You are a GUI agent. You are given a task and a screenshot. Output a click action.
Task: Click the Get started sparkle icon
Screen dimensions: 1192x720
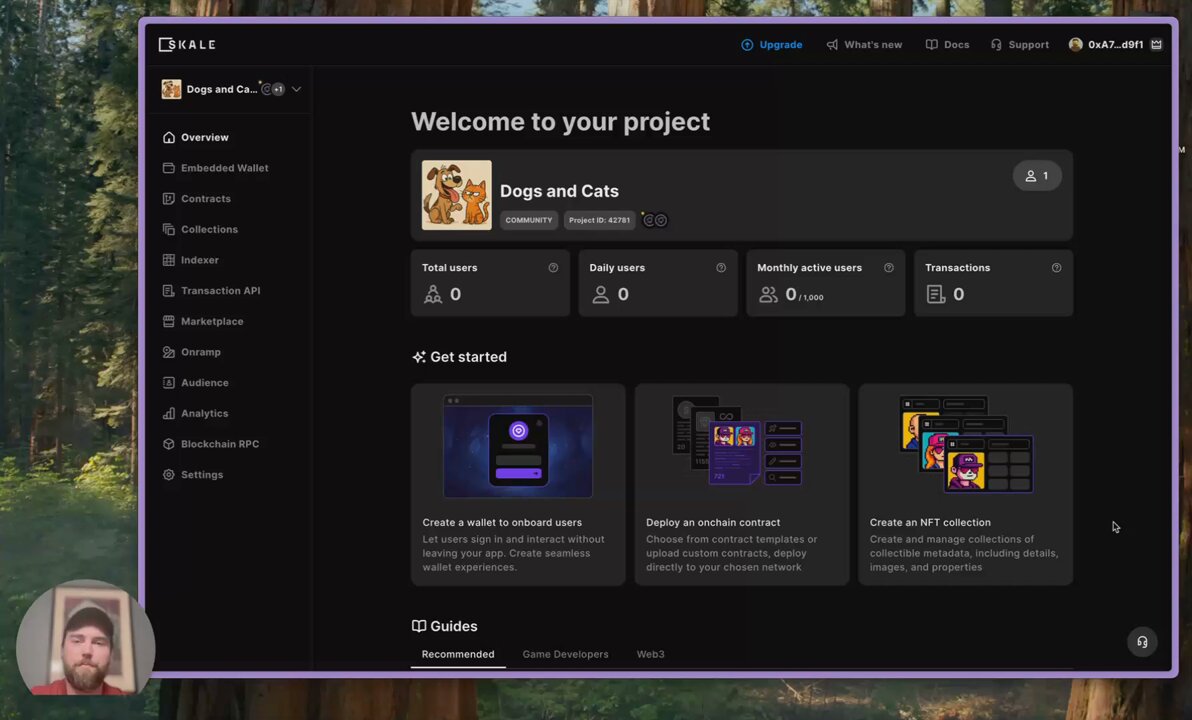(419, 357)
